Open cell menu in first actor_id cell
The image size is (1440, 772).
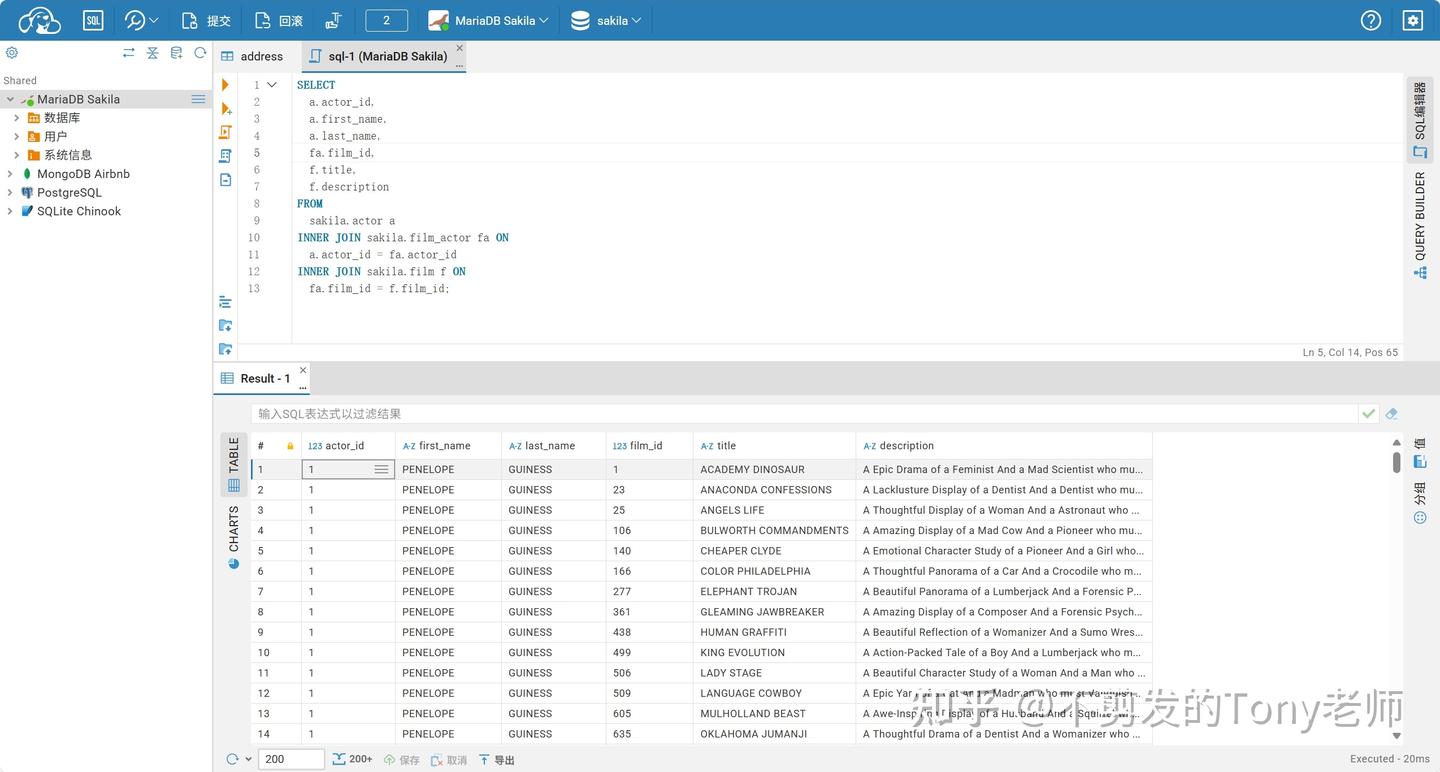[x=381, y=469]
